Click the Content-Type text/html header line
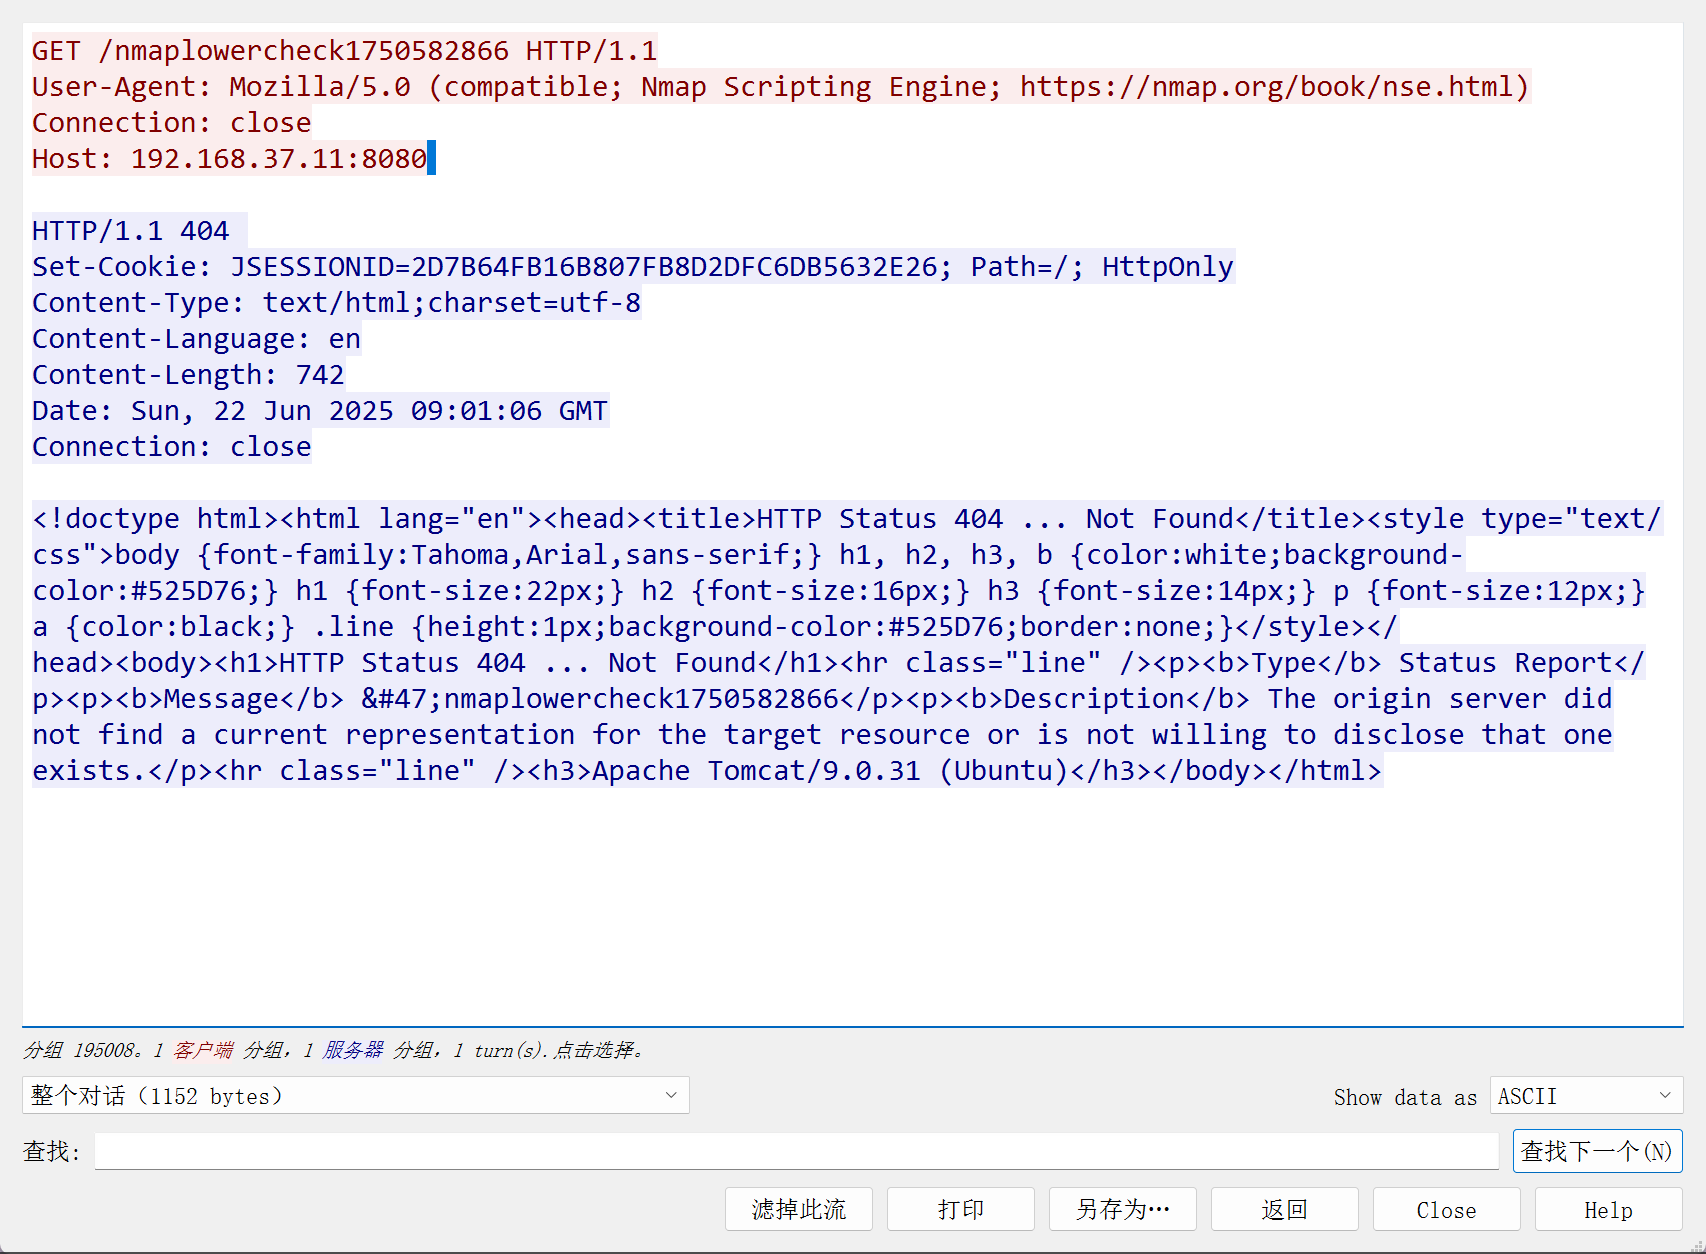 coord(336,303)
